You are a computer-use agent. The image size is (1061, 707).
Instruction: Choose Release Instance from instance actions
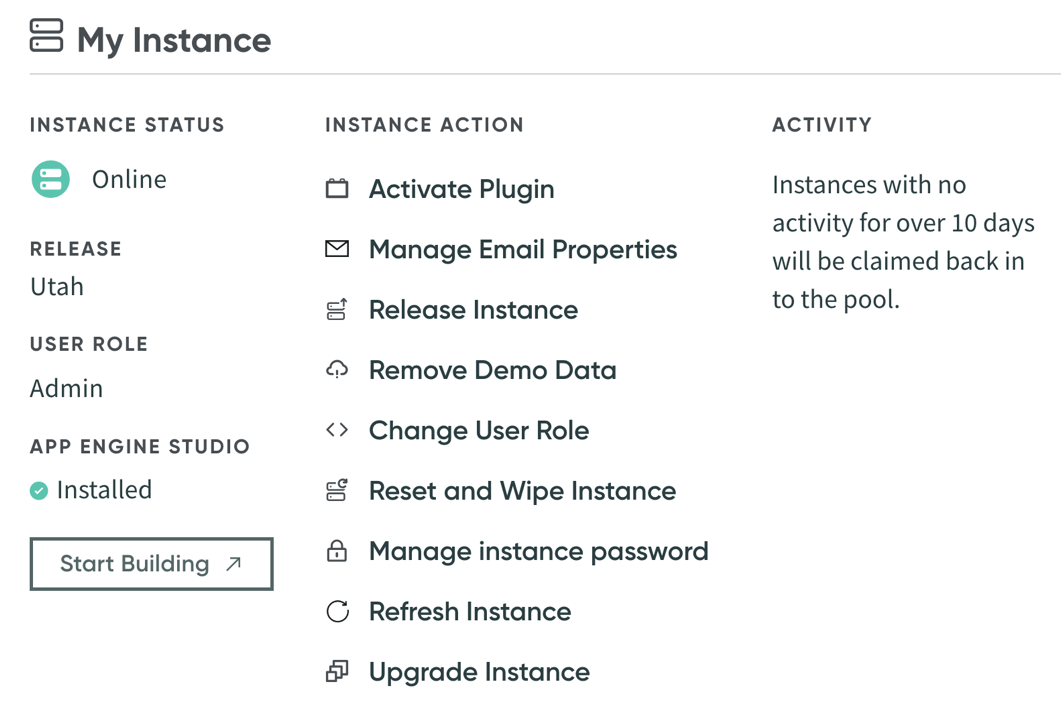click(x=473, y=309)
